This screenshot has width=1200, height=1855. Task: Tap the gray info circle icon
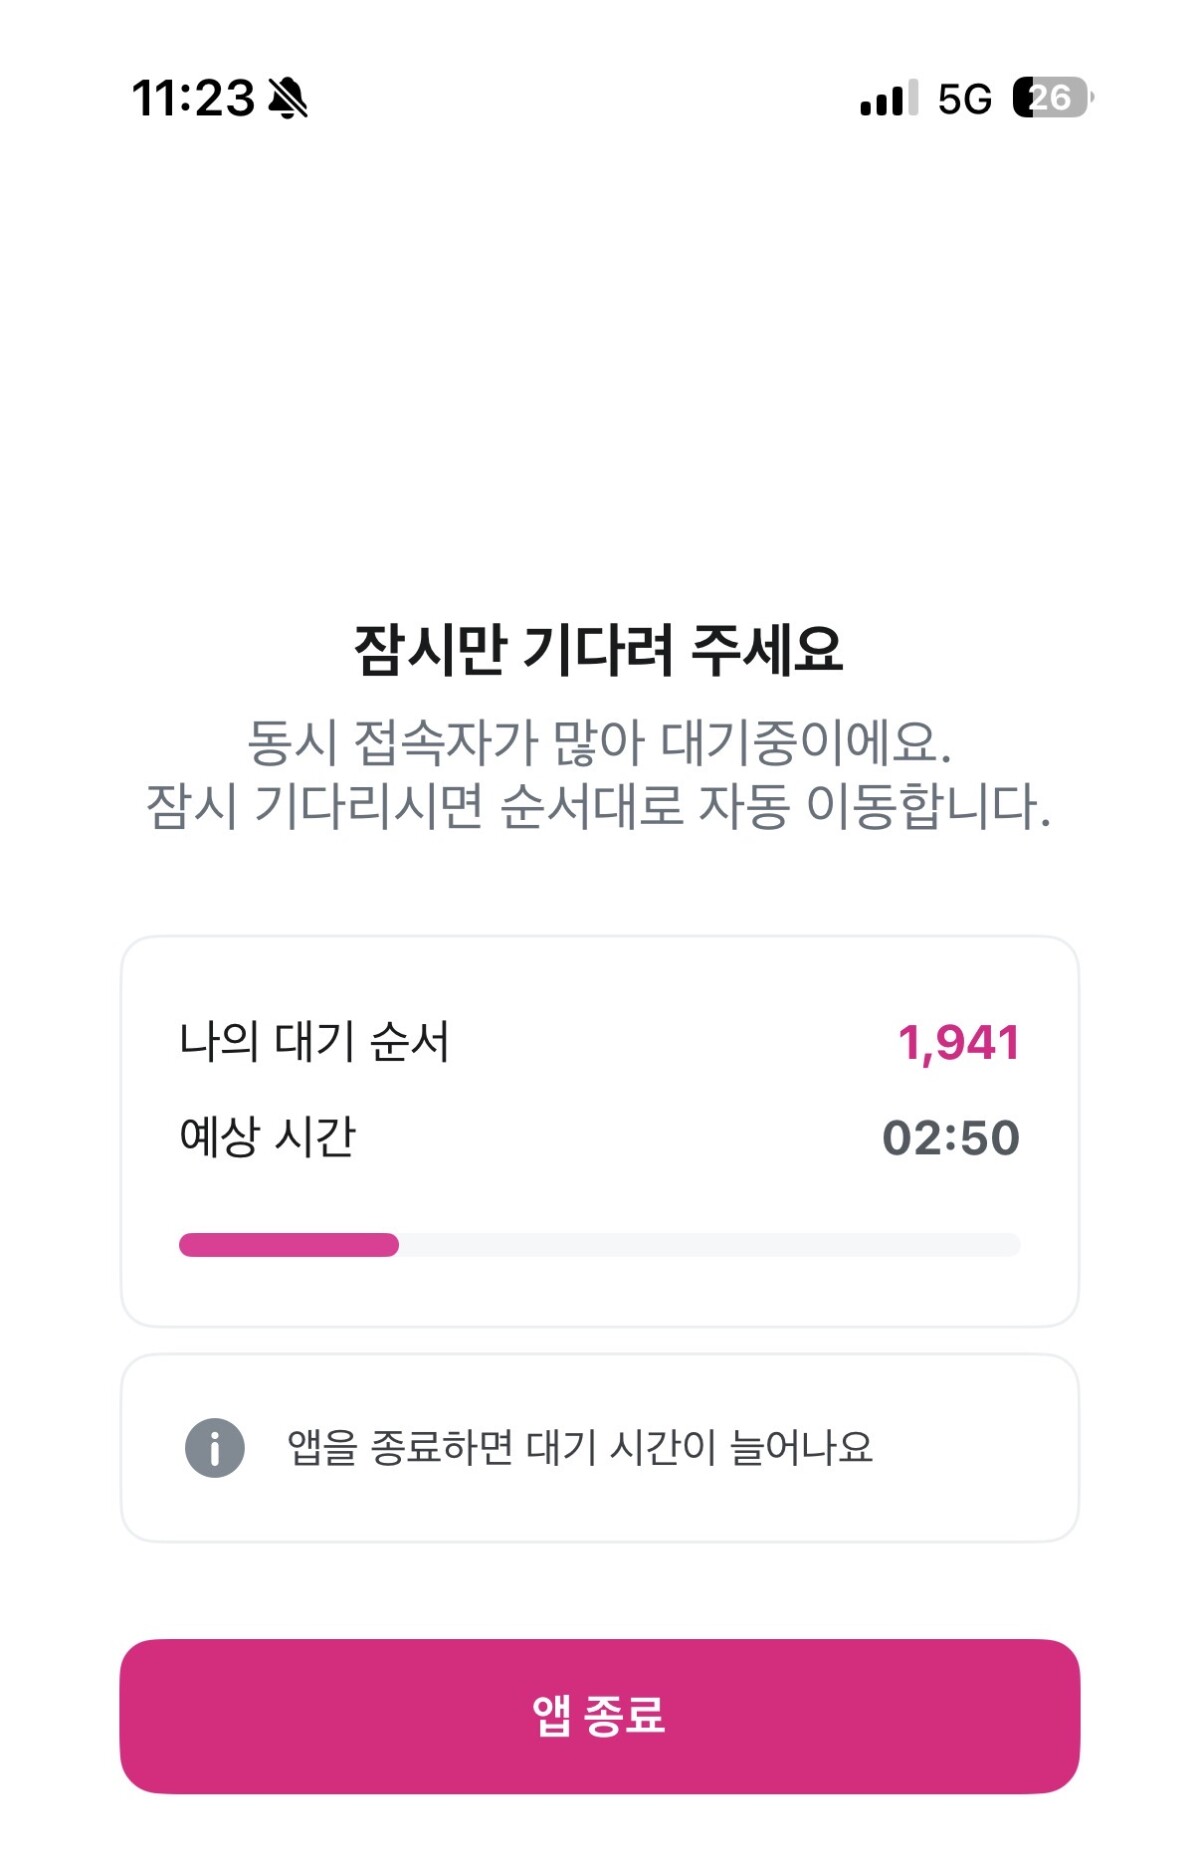pyautogui.click(x=215, y=1447)
